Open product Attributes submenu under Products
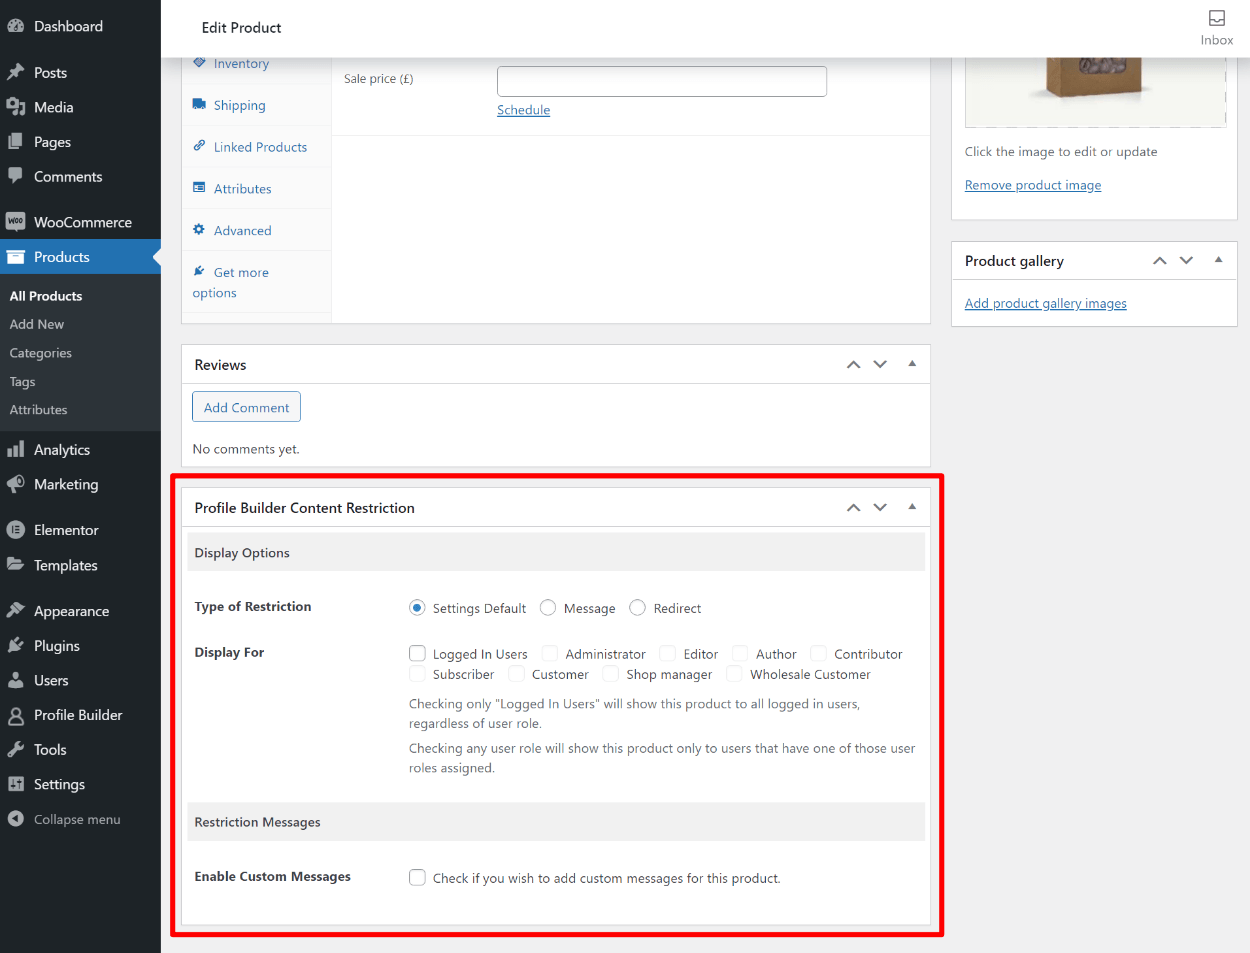The height and width of the screenshot is (953, 1250). (x=39, y=410)
